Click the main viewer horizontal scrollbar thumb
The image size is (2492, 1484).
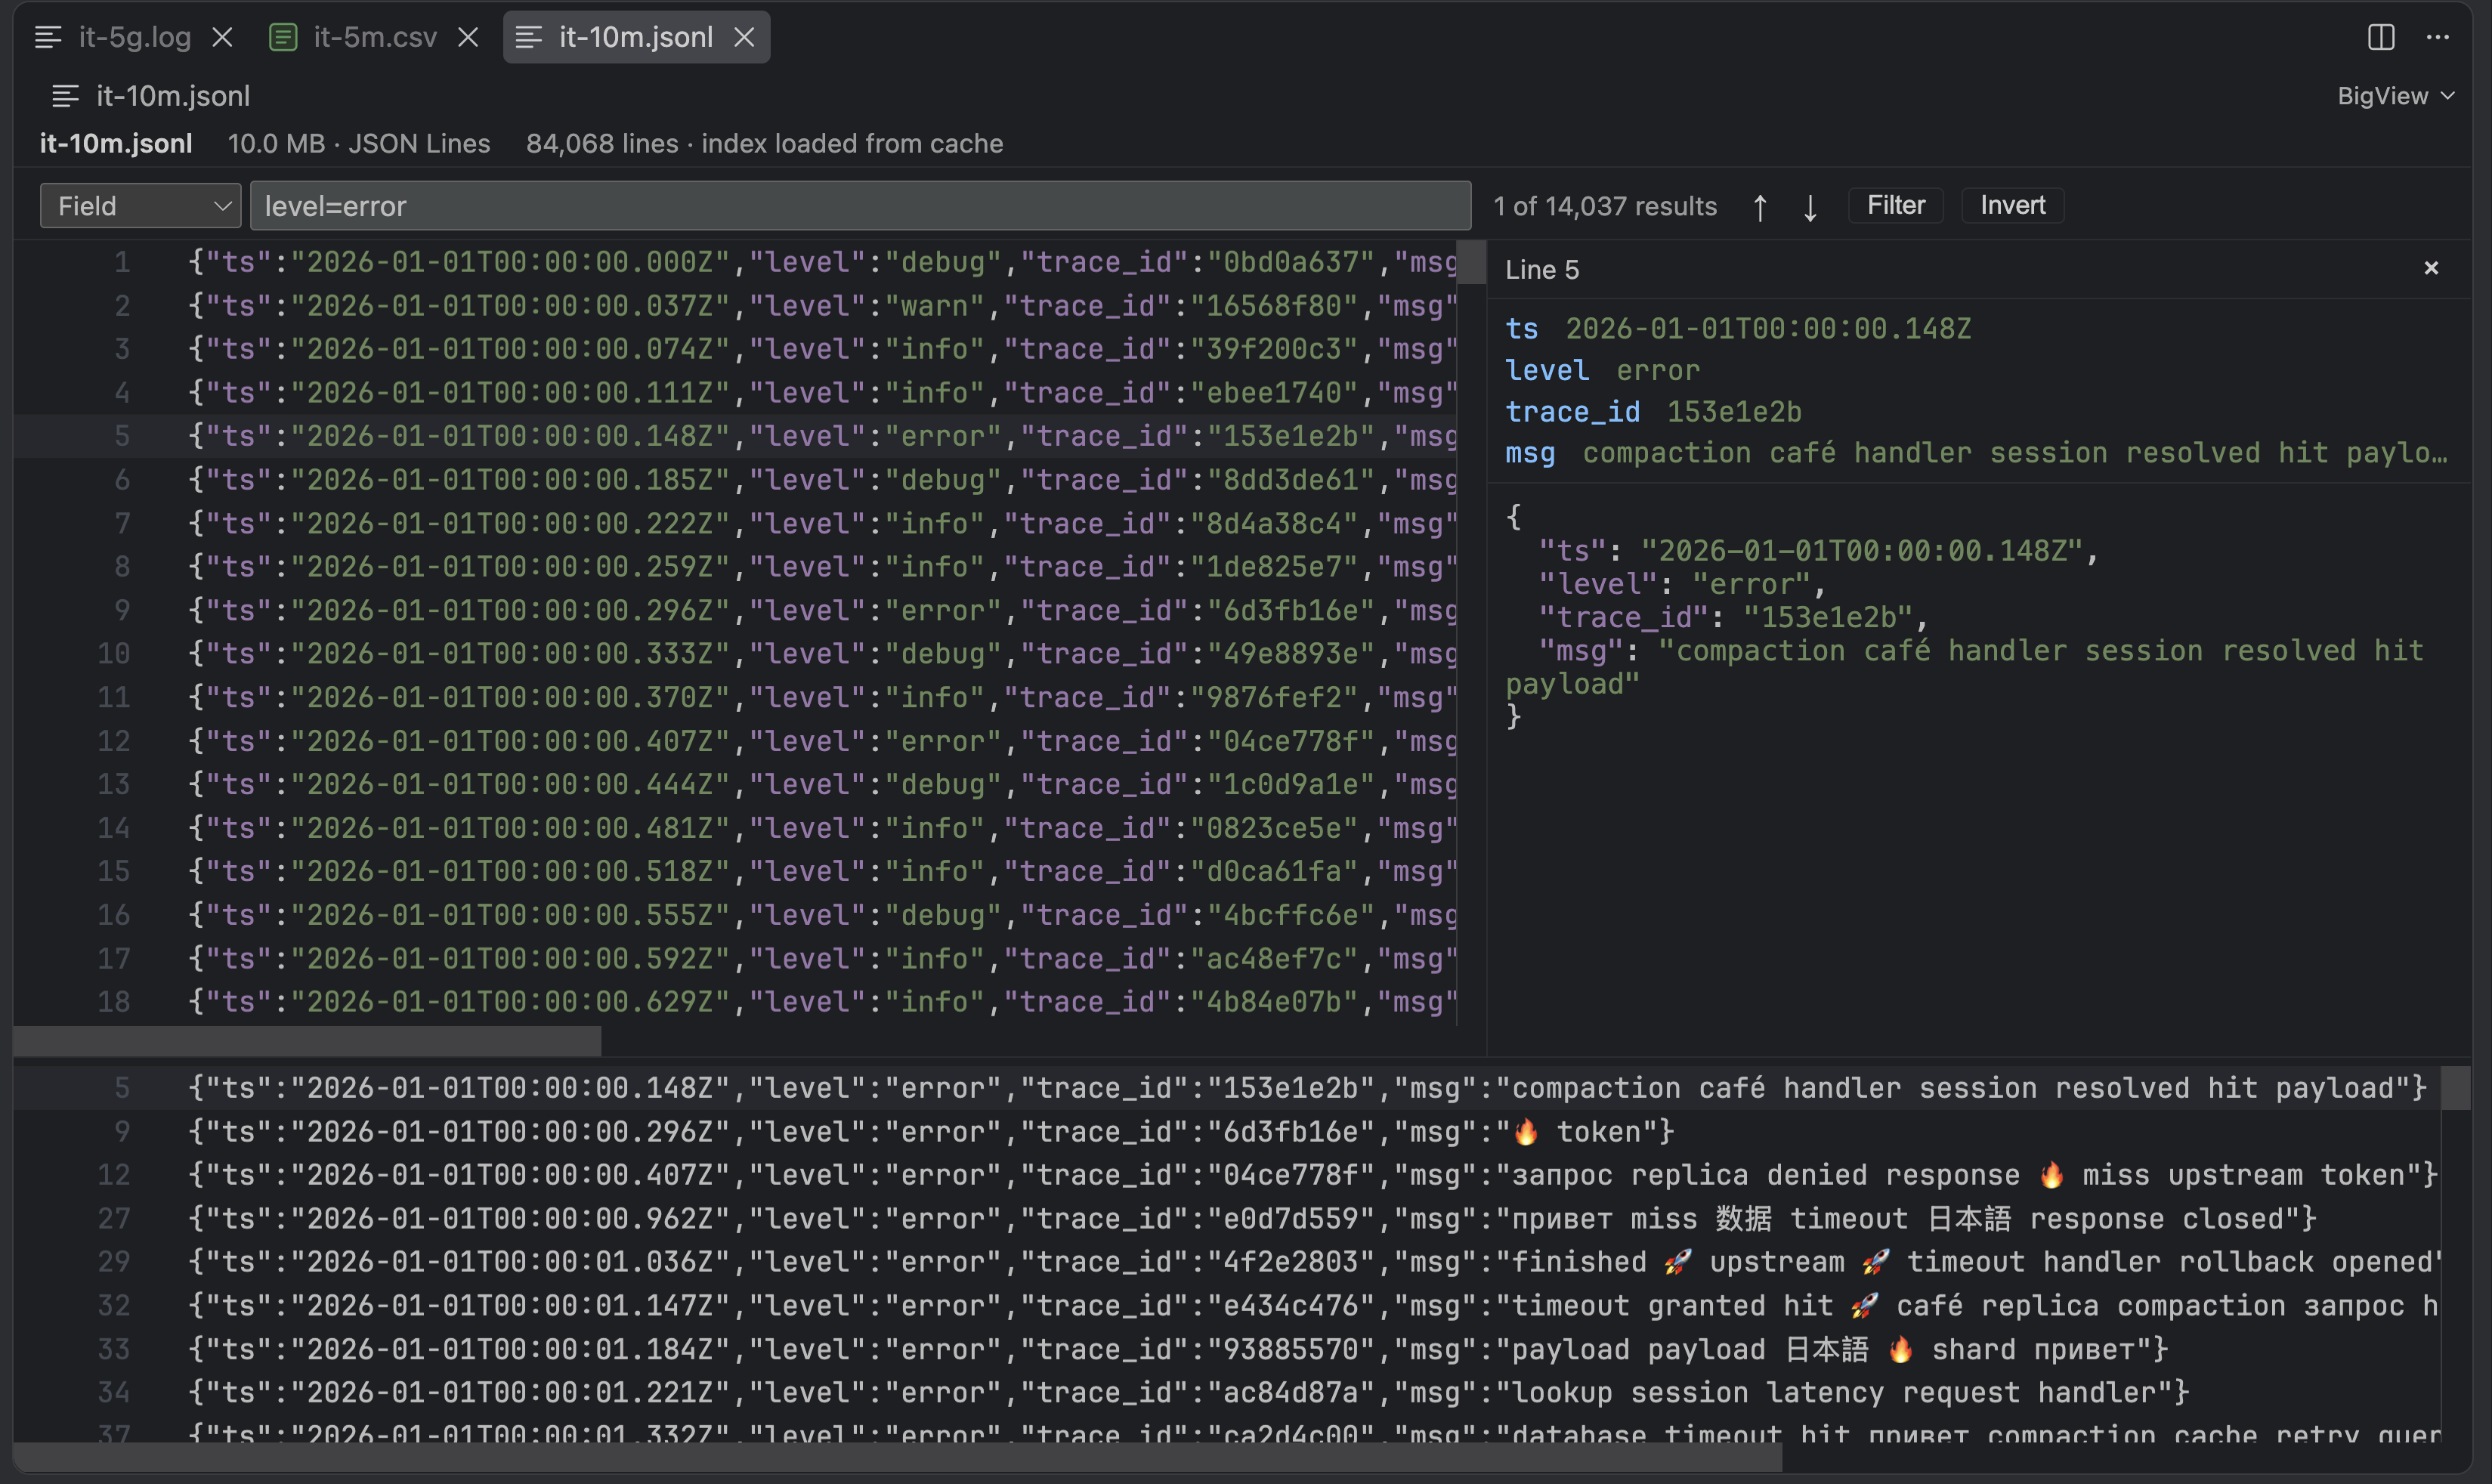pyautogui.click(x=307, y=1041)
